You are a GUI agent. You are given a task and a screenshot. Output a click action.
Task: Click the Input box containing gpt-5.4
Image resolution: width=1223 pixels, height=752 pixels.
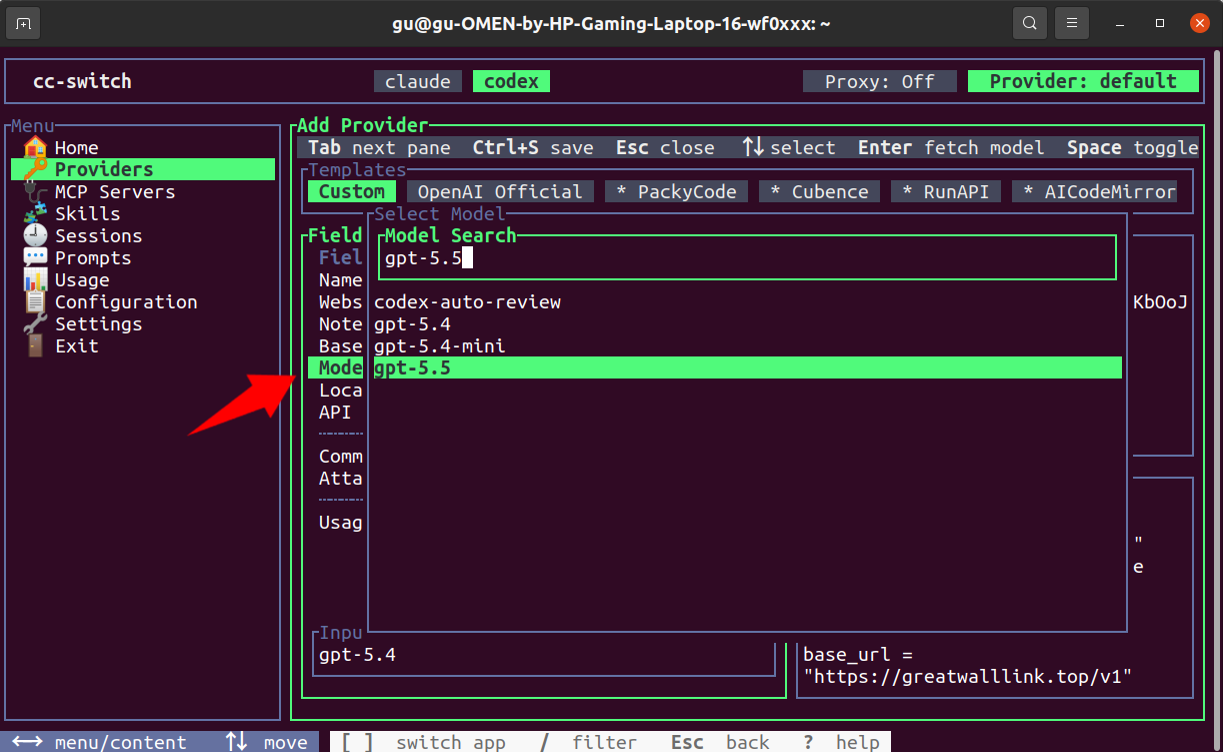click(x=544, y=656)
